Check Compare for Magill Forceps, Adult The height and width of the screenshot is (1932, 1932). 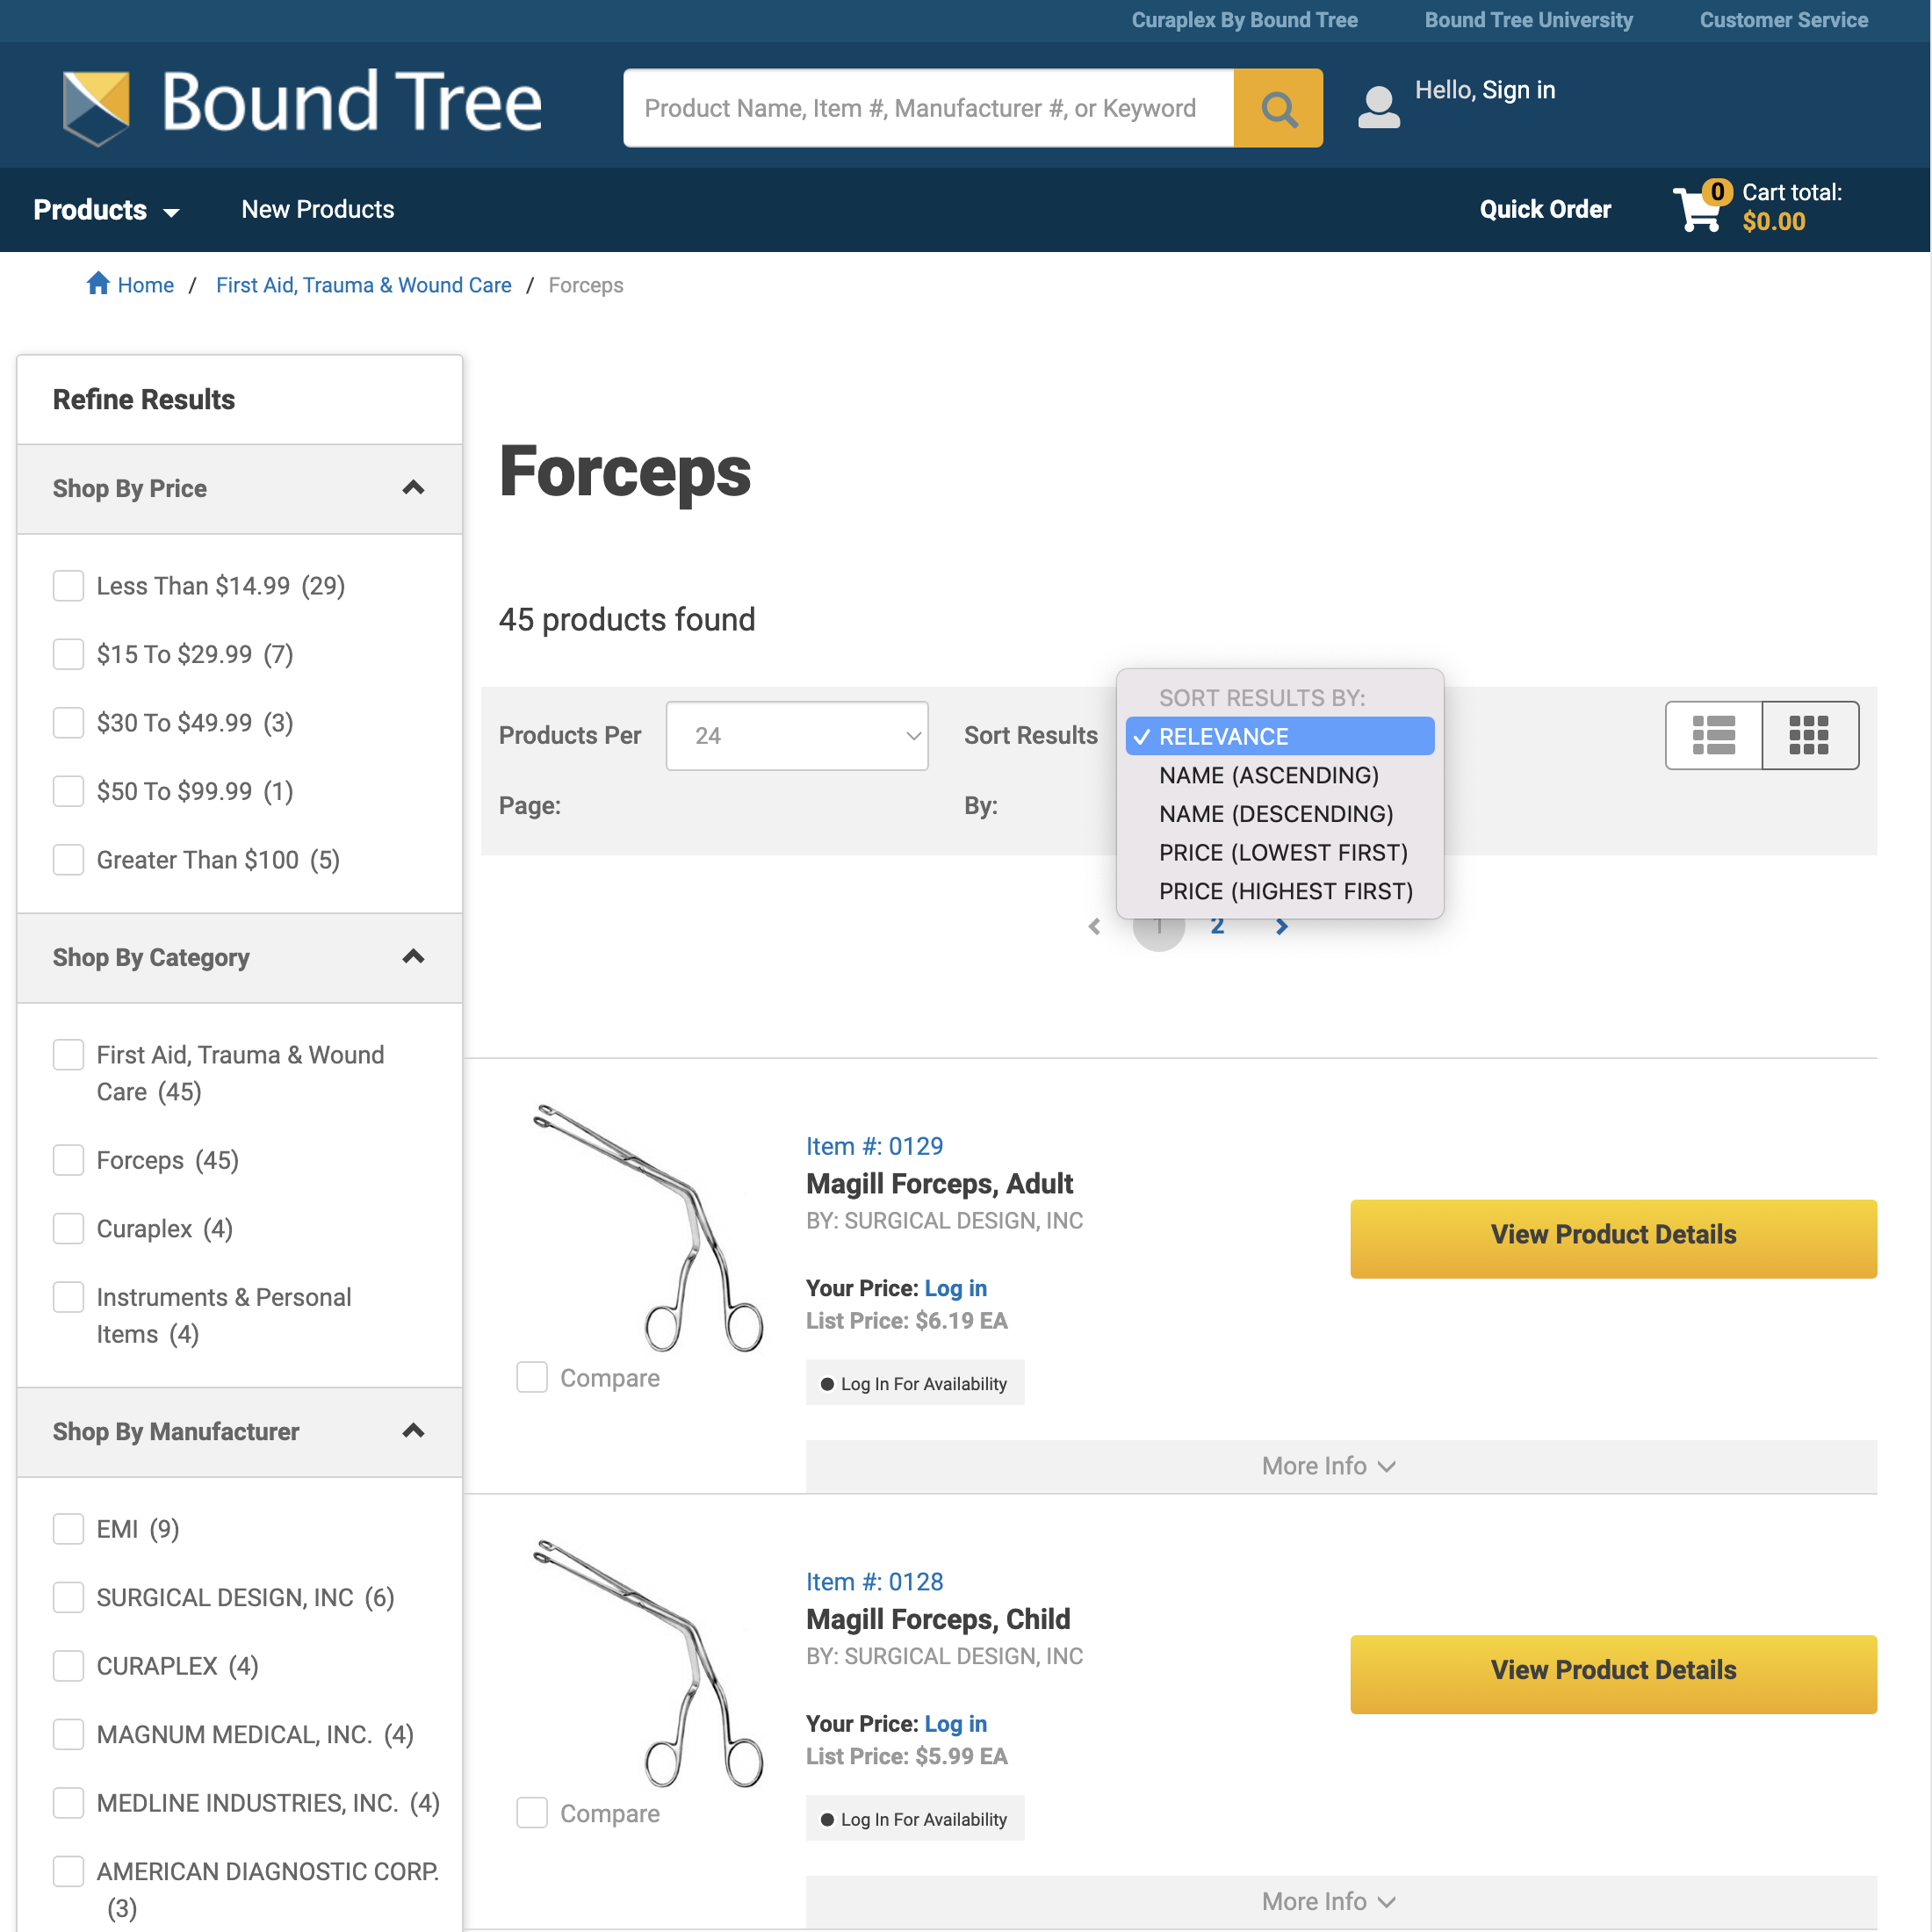click(x=531, y=1377)
